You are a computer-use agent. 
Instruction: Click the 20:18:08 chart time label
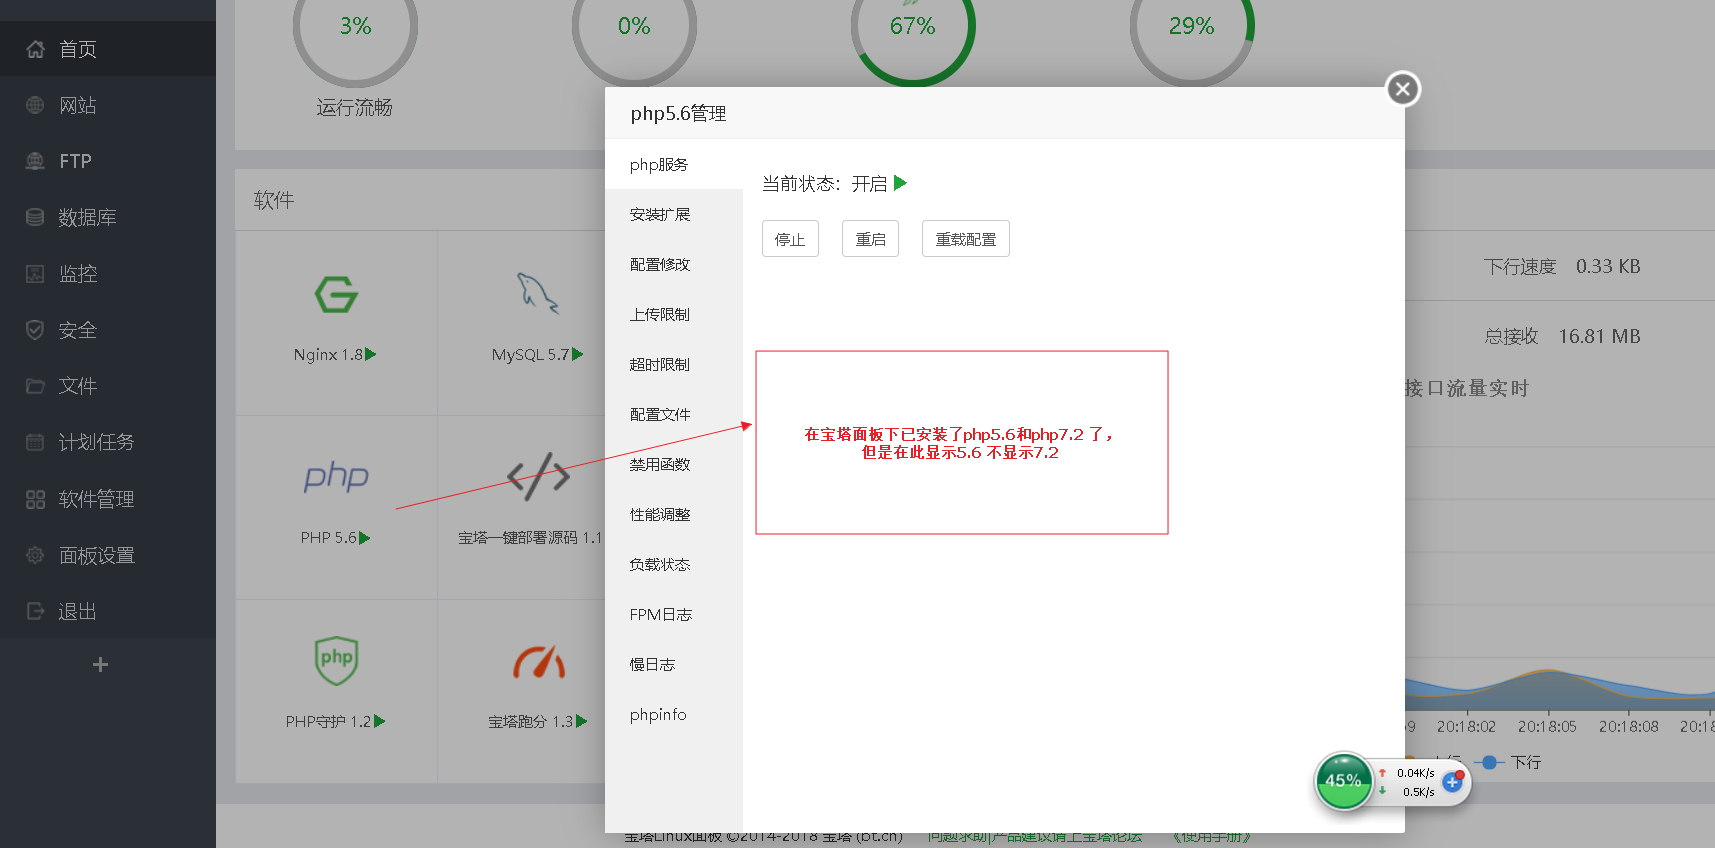[x=1629, y=727]
